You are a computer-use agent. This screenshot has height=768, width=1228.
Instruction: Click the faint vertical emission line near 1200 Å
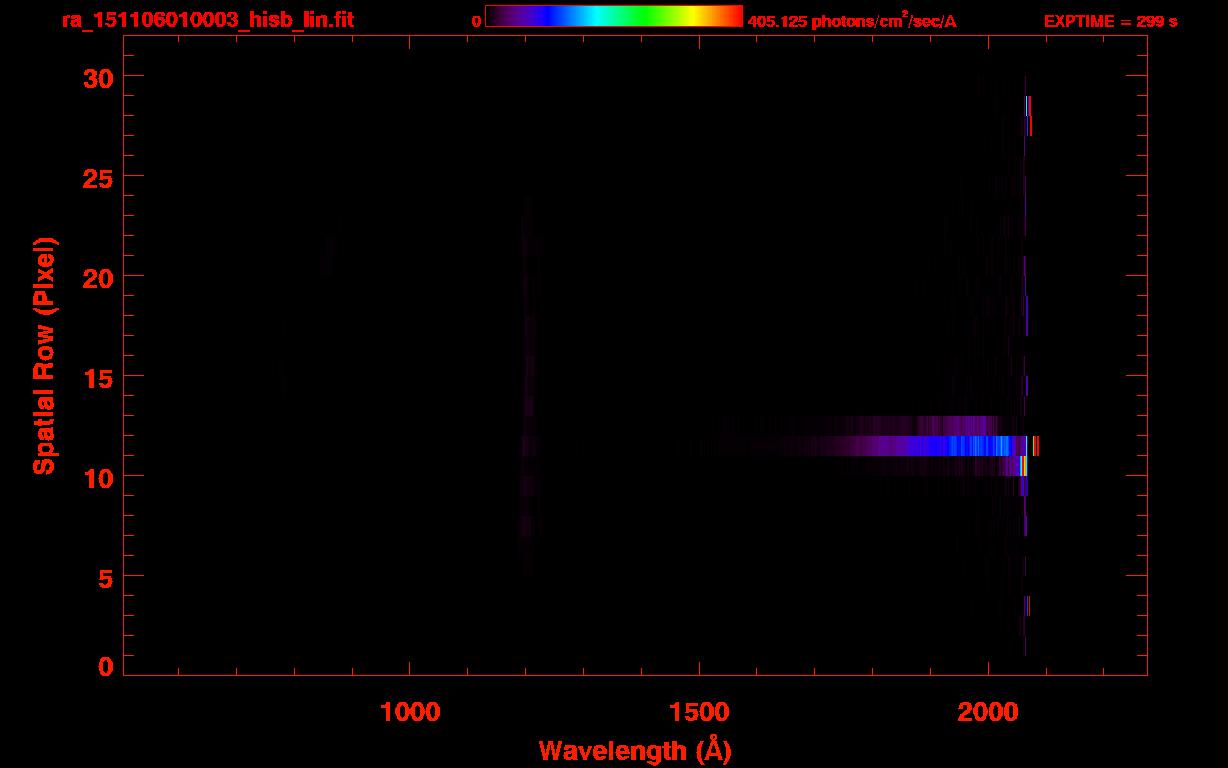pyautogui.click(x=527, y=400)
